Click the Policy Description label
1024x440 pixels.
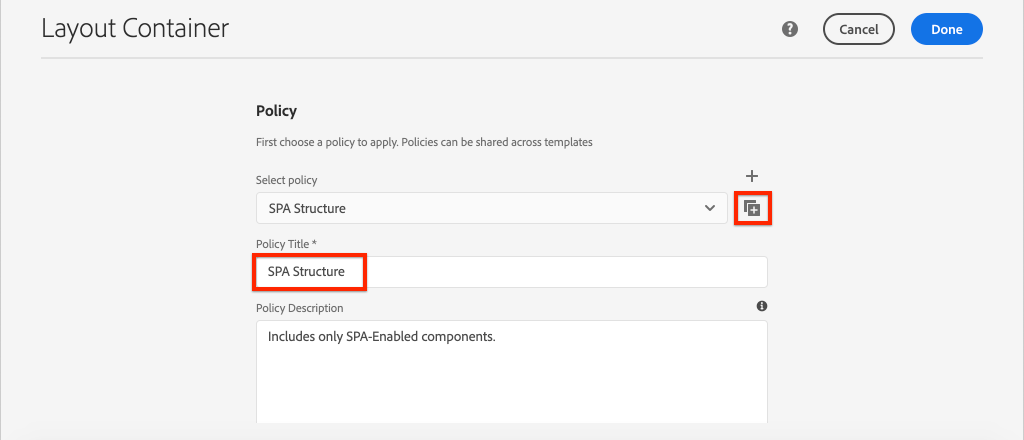[300, 307]
